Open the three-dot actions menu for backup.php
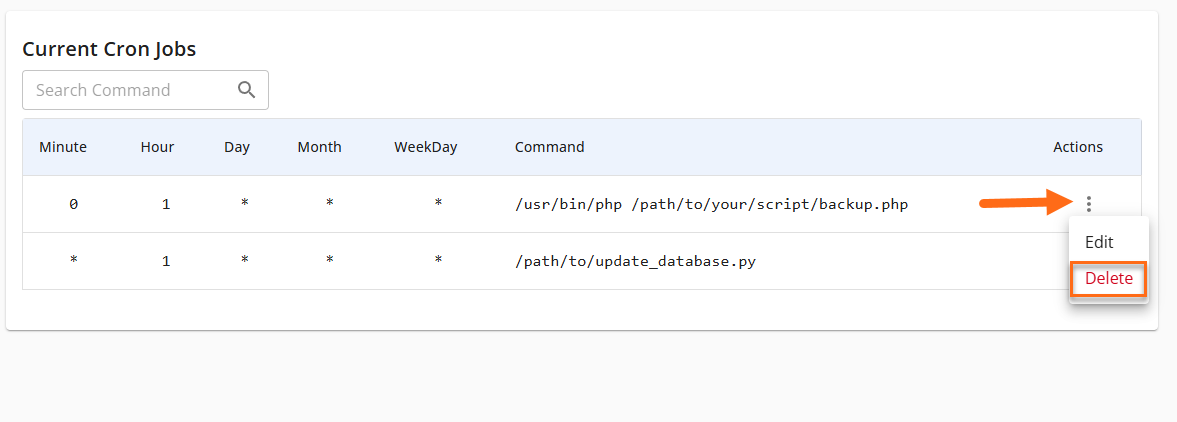Image resolution: width=1177 pixels, height=422 pixels. [x=1088, y=204]
